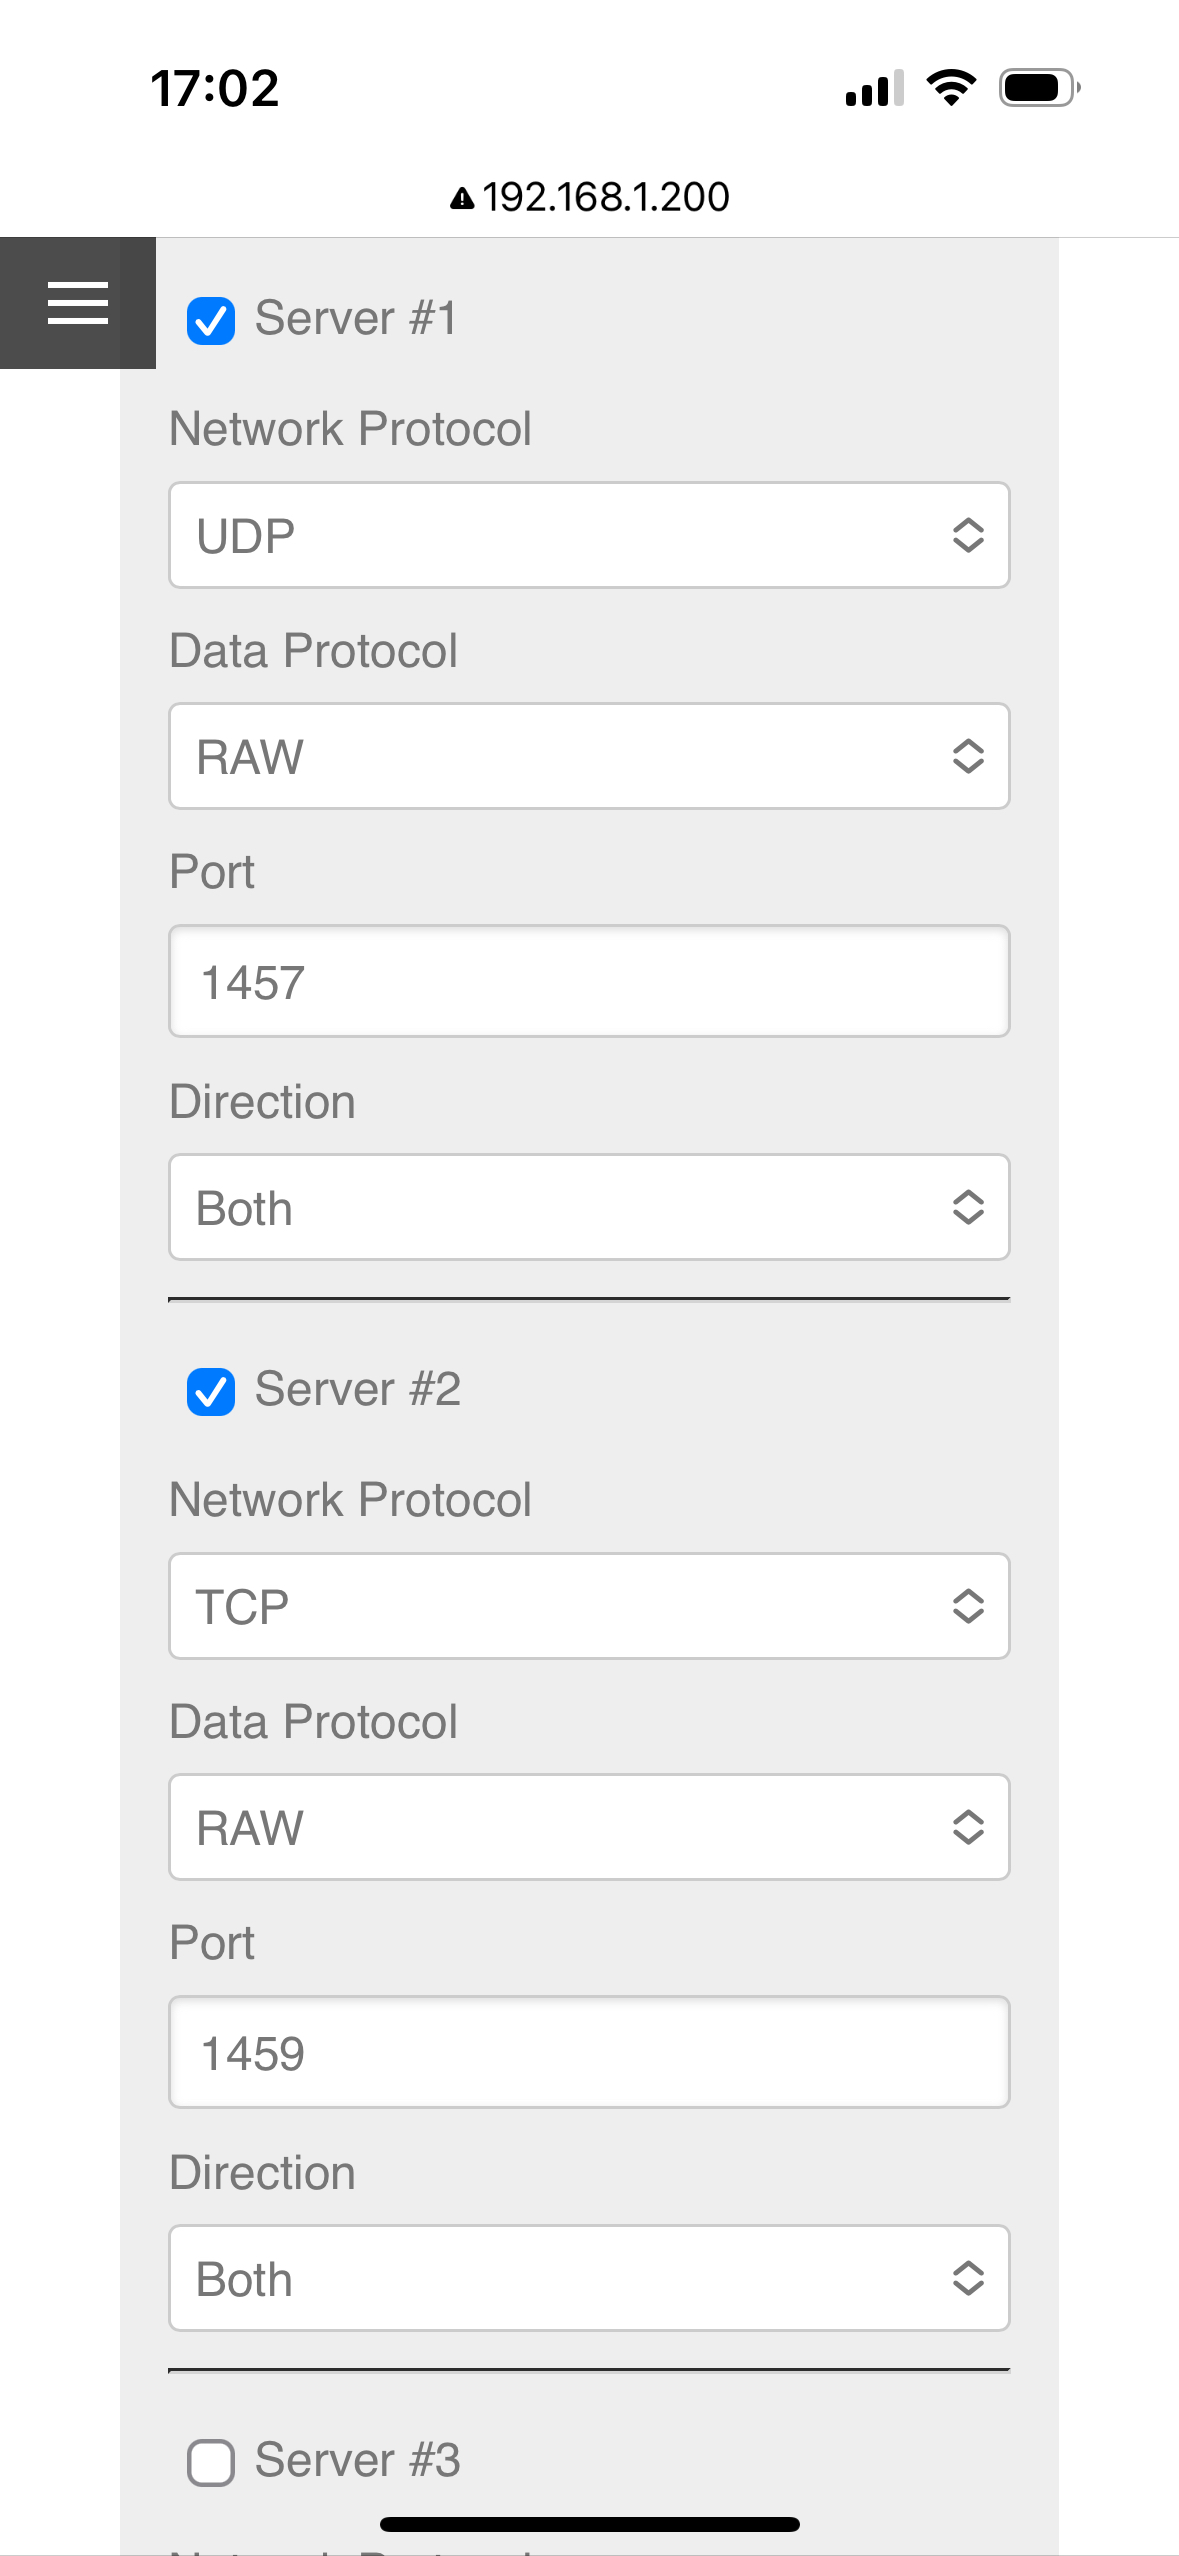This screenshot has width=1179, height=2556.
Task: Tap the battery status icon
Action: pyautogui.click(x=1038, y=88)
